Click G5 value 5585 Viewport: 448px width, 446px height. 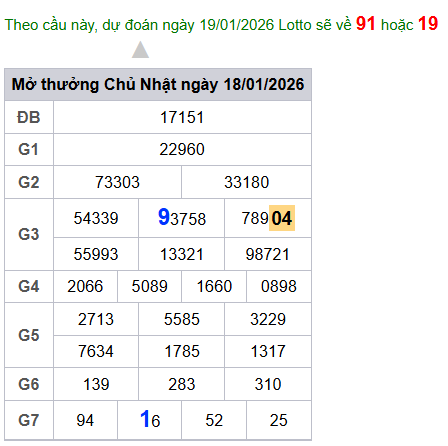tap(182, 319)
